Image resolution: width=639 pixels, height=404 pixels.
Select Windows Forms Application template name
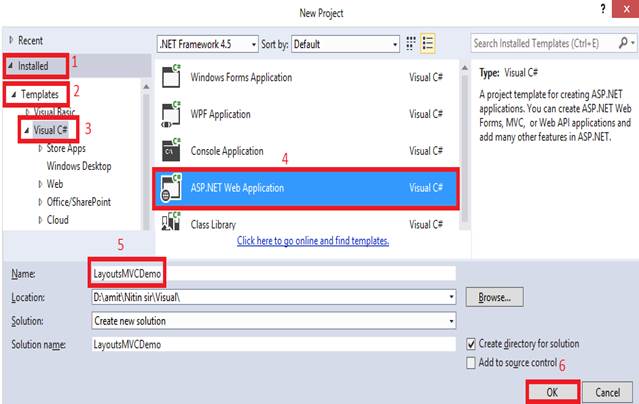point(241,77)
